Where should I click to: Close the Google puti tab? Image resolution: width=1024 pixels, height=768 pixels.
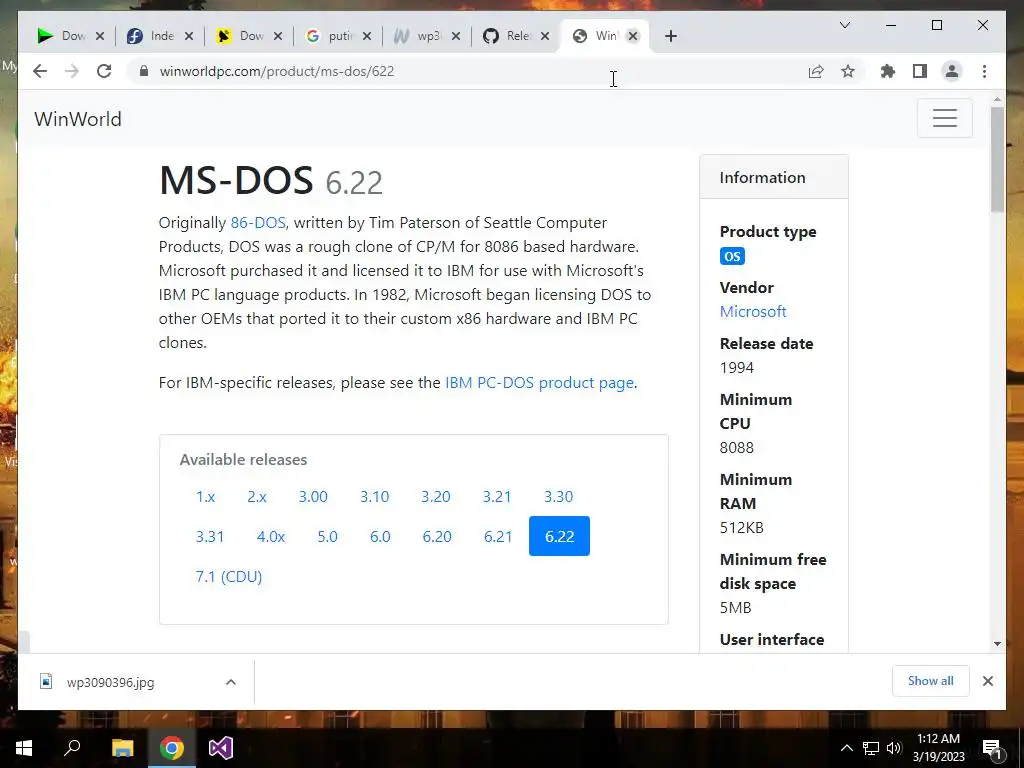[x=367, y=36]
